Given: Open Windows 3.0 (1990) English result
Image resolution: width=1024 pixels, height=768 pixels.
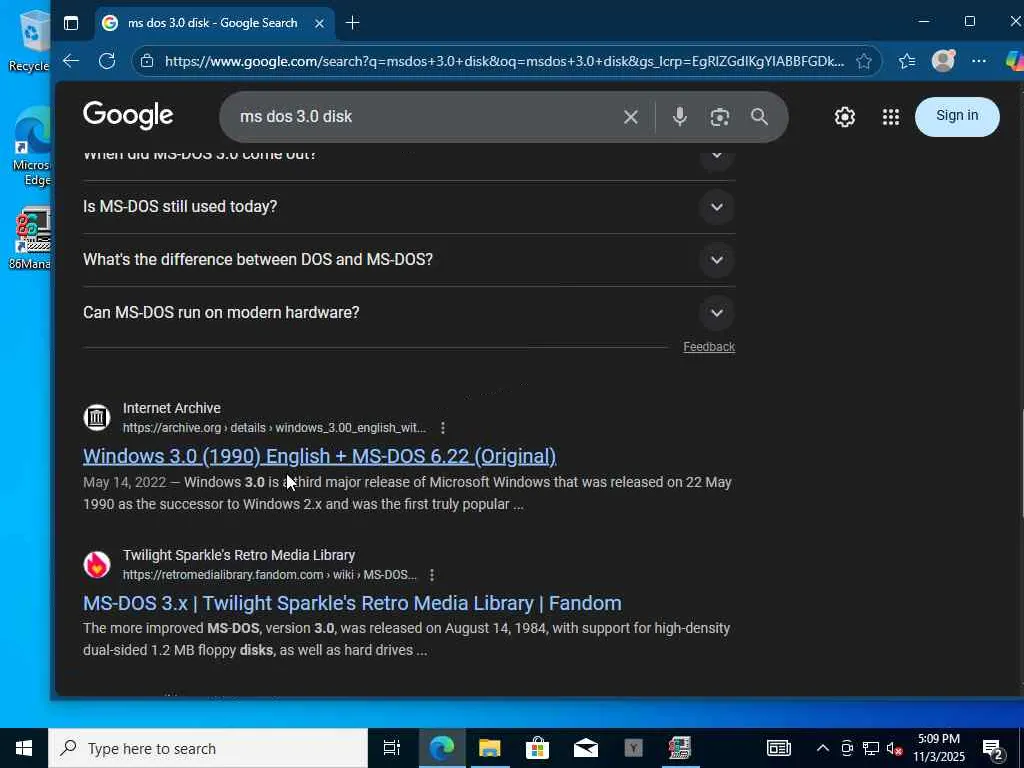Looking at the screenshot, I should pyautogui.click(x=319, y=456).
